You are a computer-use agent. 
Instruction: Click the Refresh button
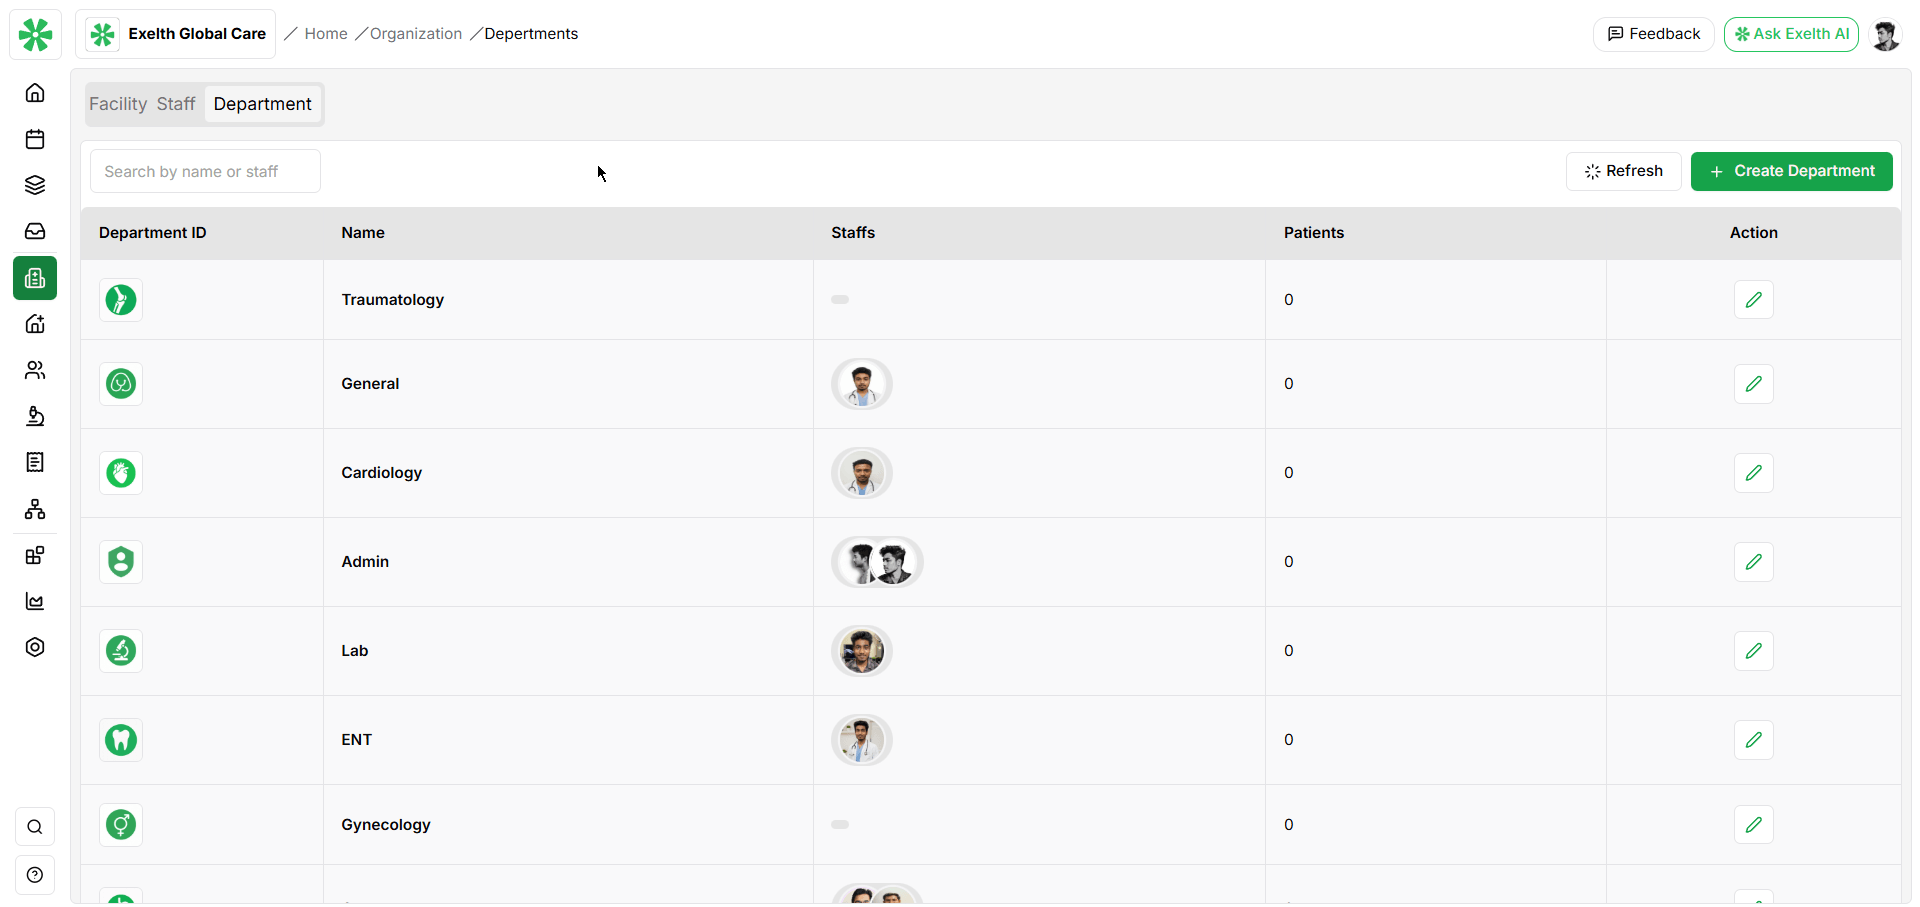[x=1623, y=171]
